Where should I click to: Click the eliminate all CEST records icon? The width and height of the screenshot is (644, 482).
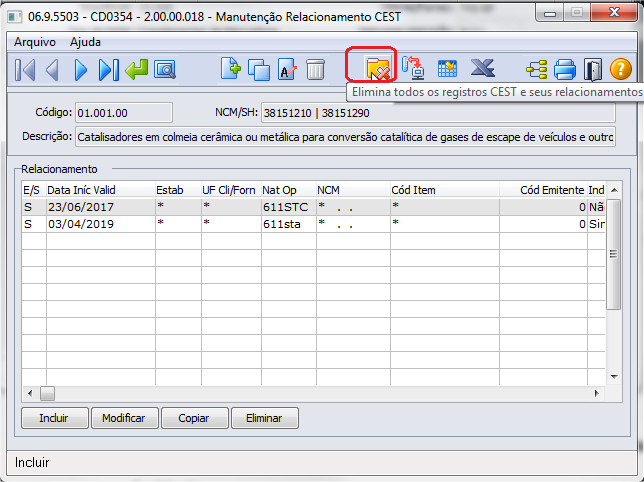click(378, 69)
